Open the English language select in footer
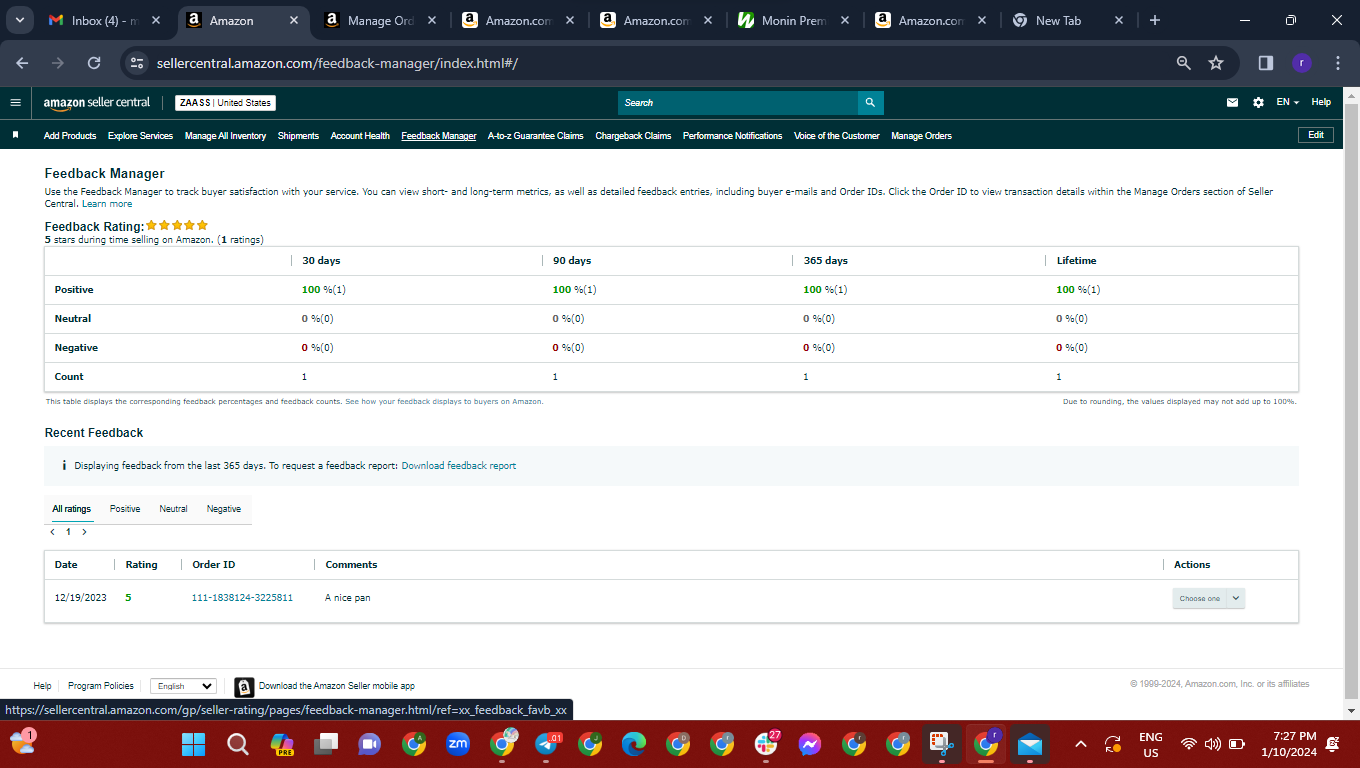Viewport: 1360px width, 768px height. pos(183,686)
